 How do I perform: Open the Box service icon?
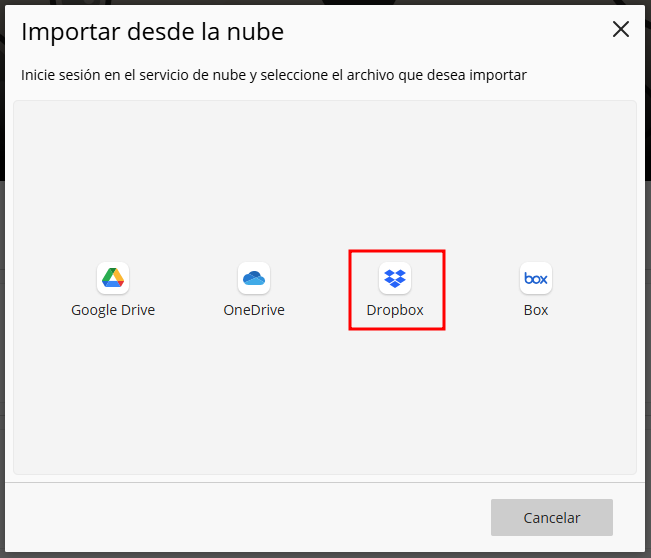point(536,278)
